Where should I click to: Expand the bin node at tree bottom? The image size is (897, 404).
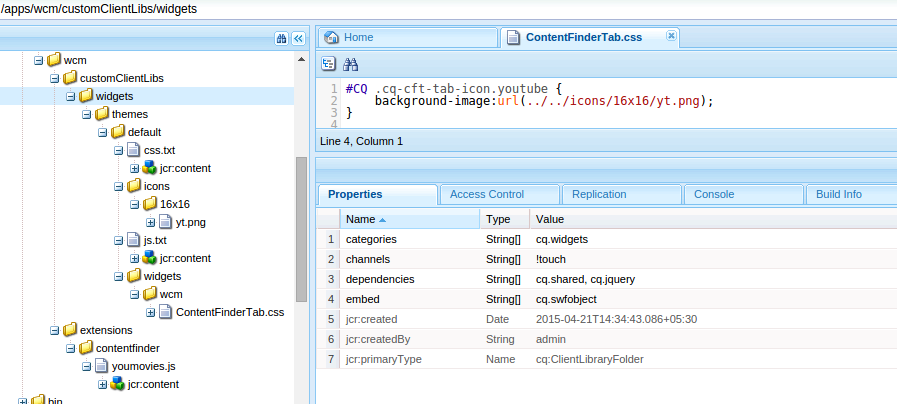[x=23, y=401]
